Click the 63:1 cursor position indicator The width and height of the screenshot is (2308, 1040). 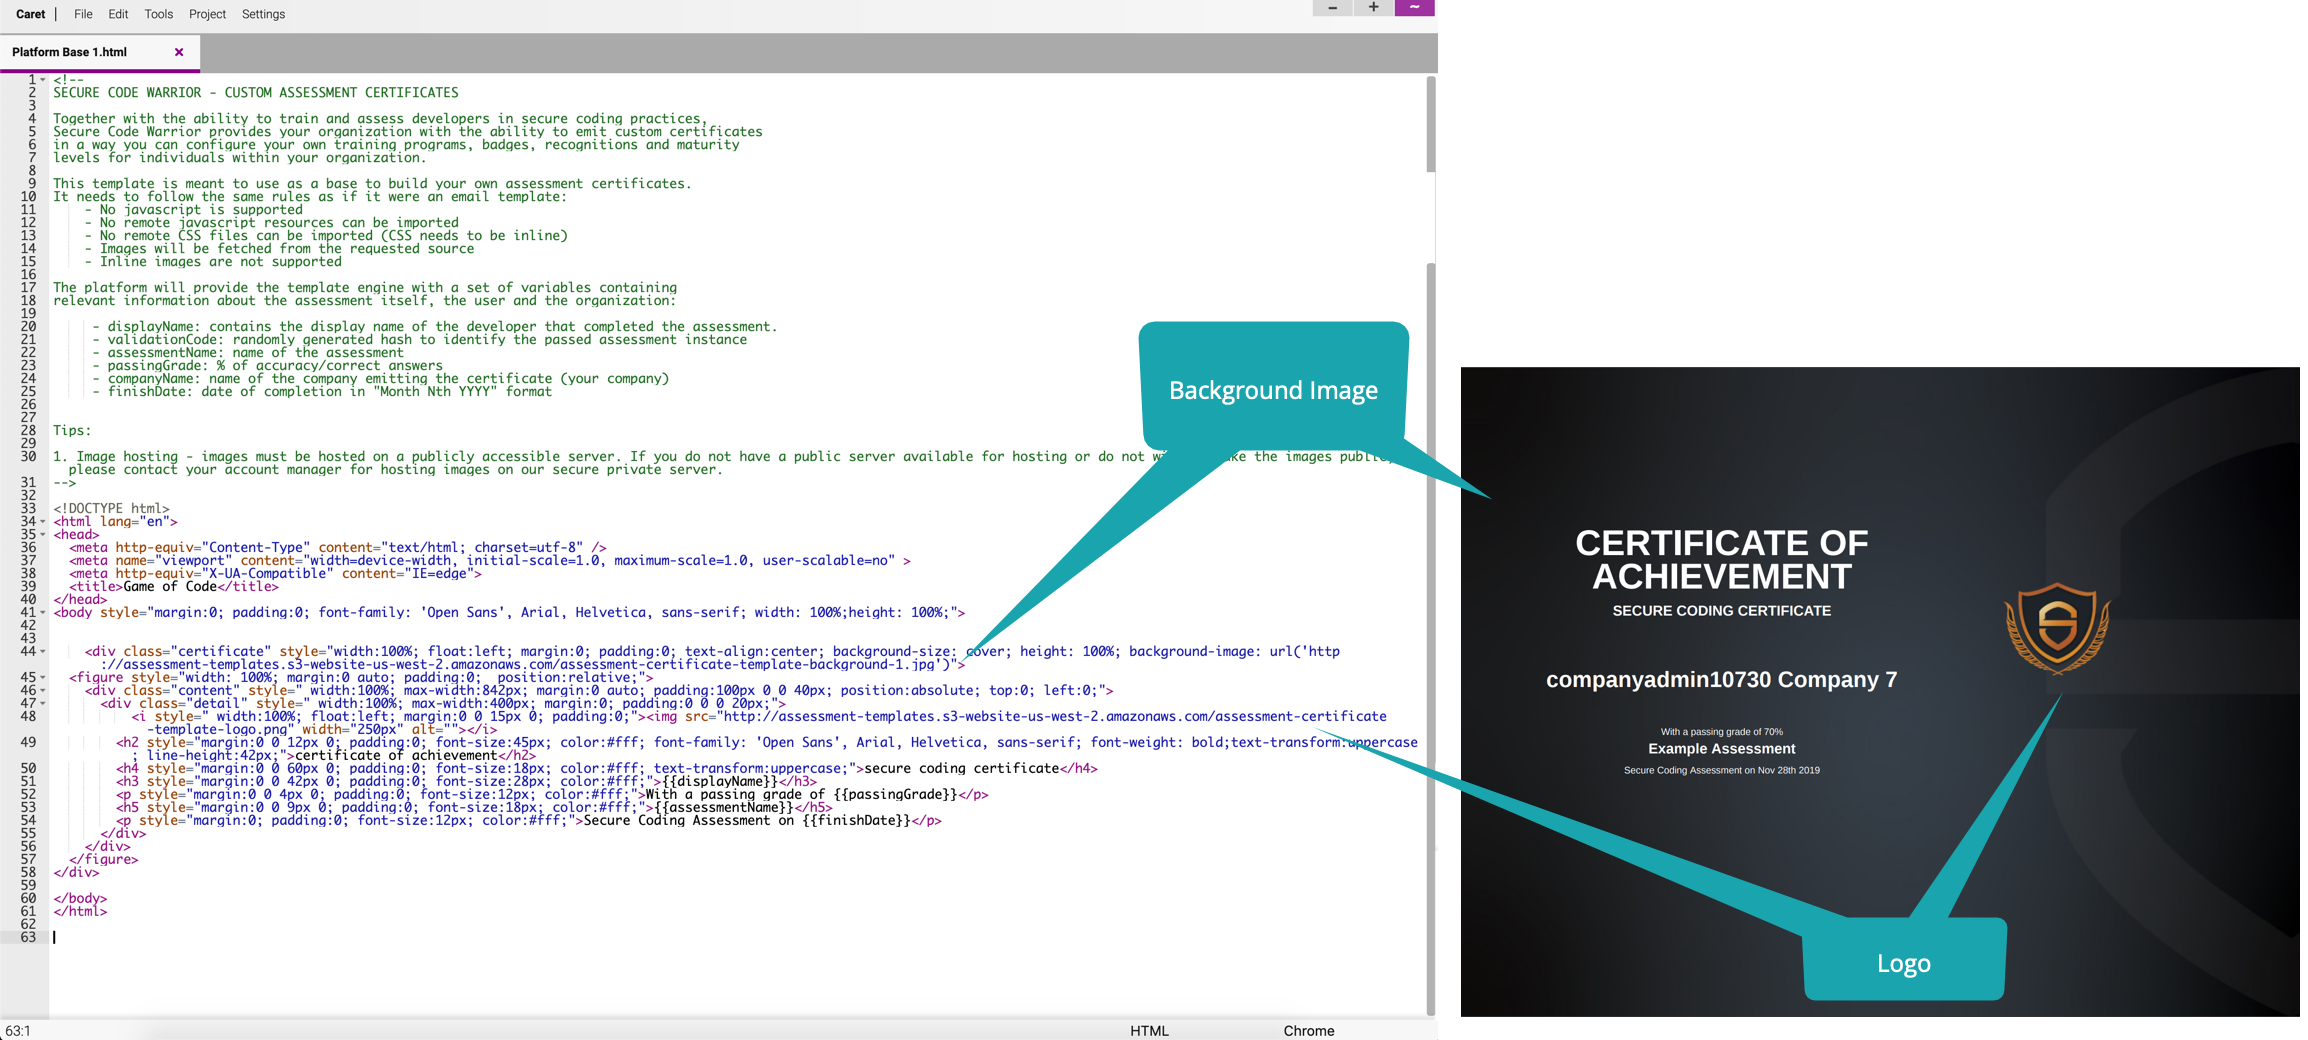20,1030
